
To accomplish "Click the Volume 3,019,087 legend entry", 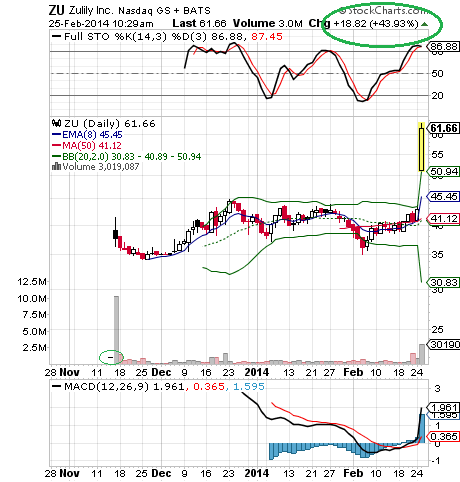I will click(x=96, y=166).
